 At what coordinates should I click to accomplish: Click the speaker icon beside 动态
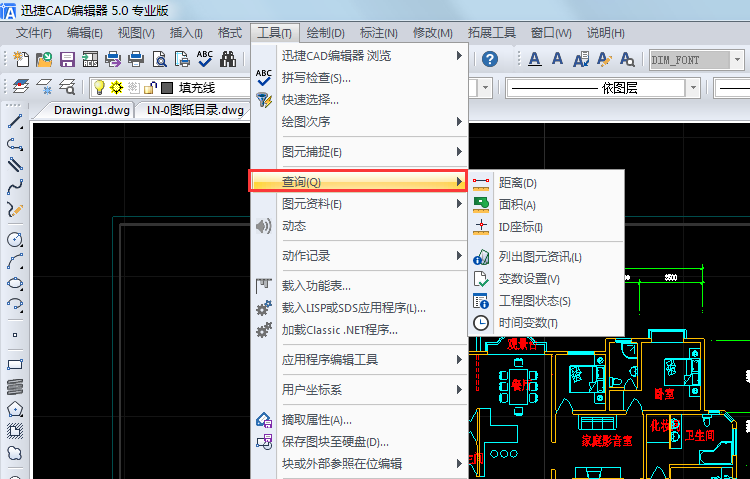pyautogui.click(x=264, y=226)
